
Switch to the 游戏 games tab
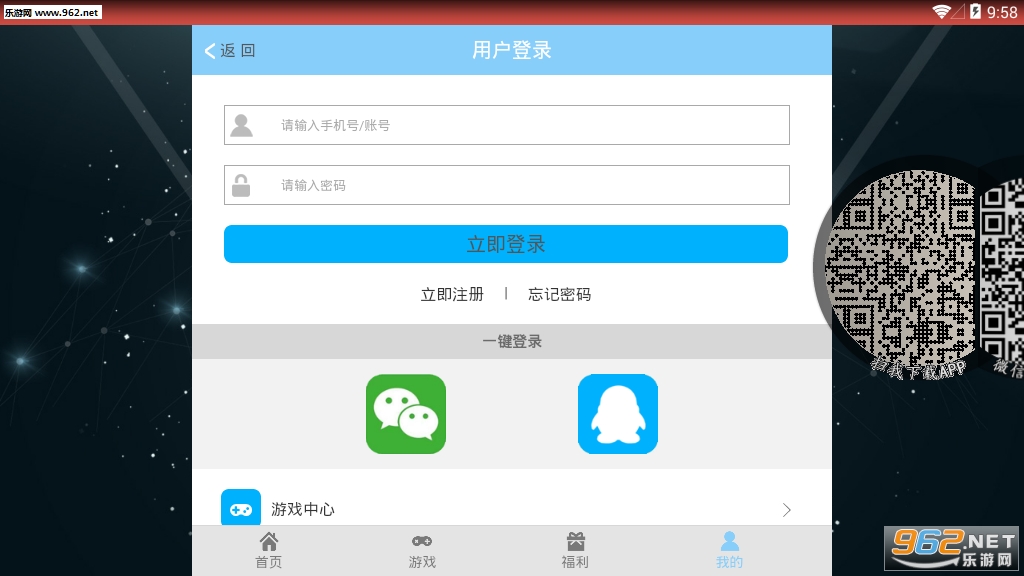coord(422,551)
